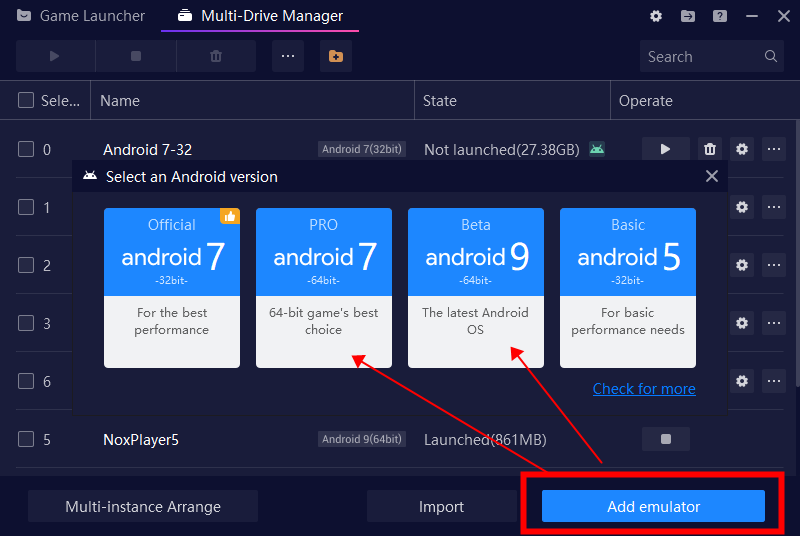The width and height of the screenshot is (800, 536).
Task: Check the box for emulator row 6
Action: pos(26,381)
